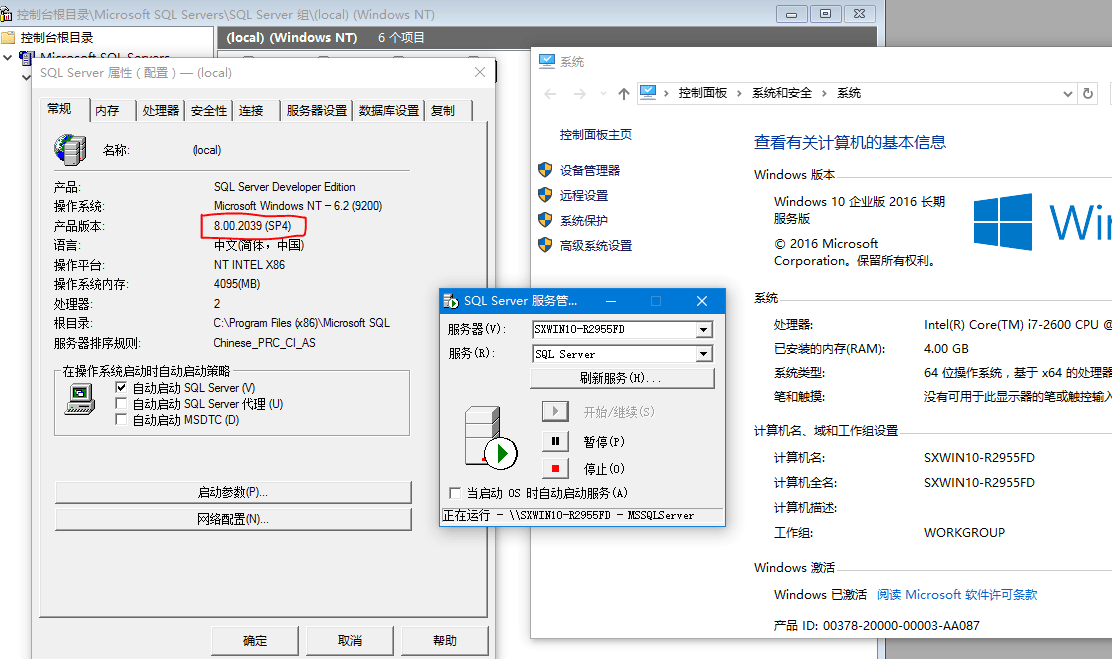Open the 数据库设置 tab

pos(389,111)
